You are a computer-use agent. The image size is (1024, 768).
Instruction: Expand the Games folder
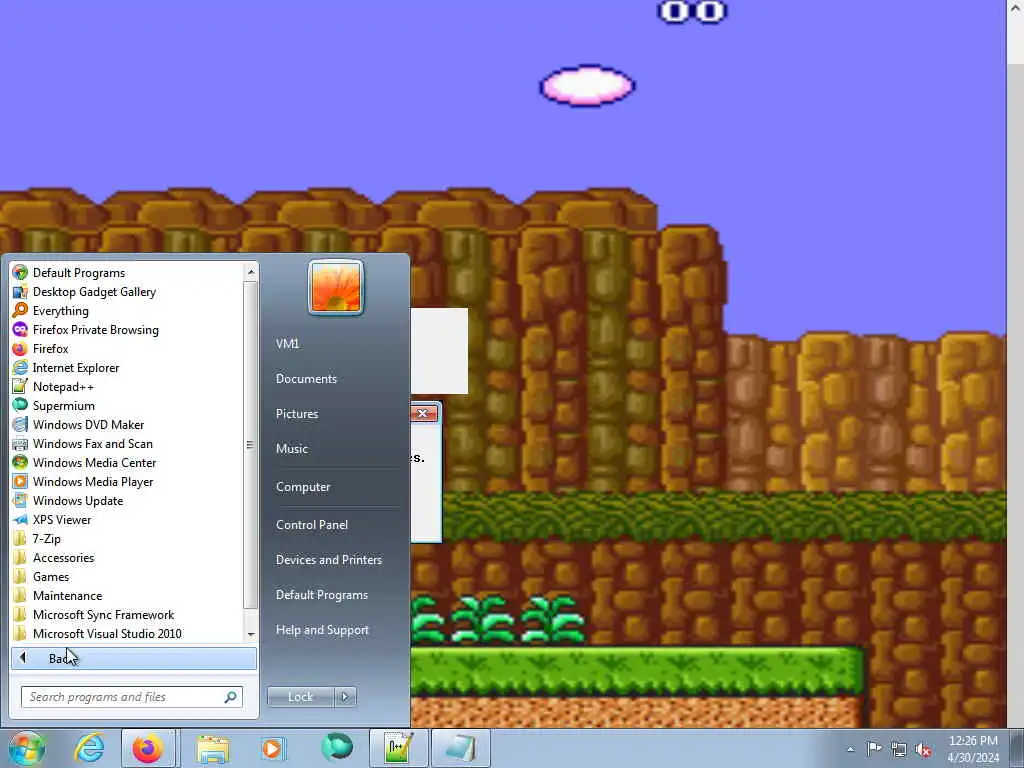[51, 577]
